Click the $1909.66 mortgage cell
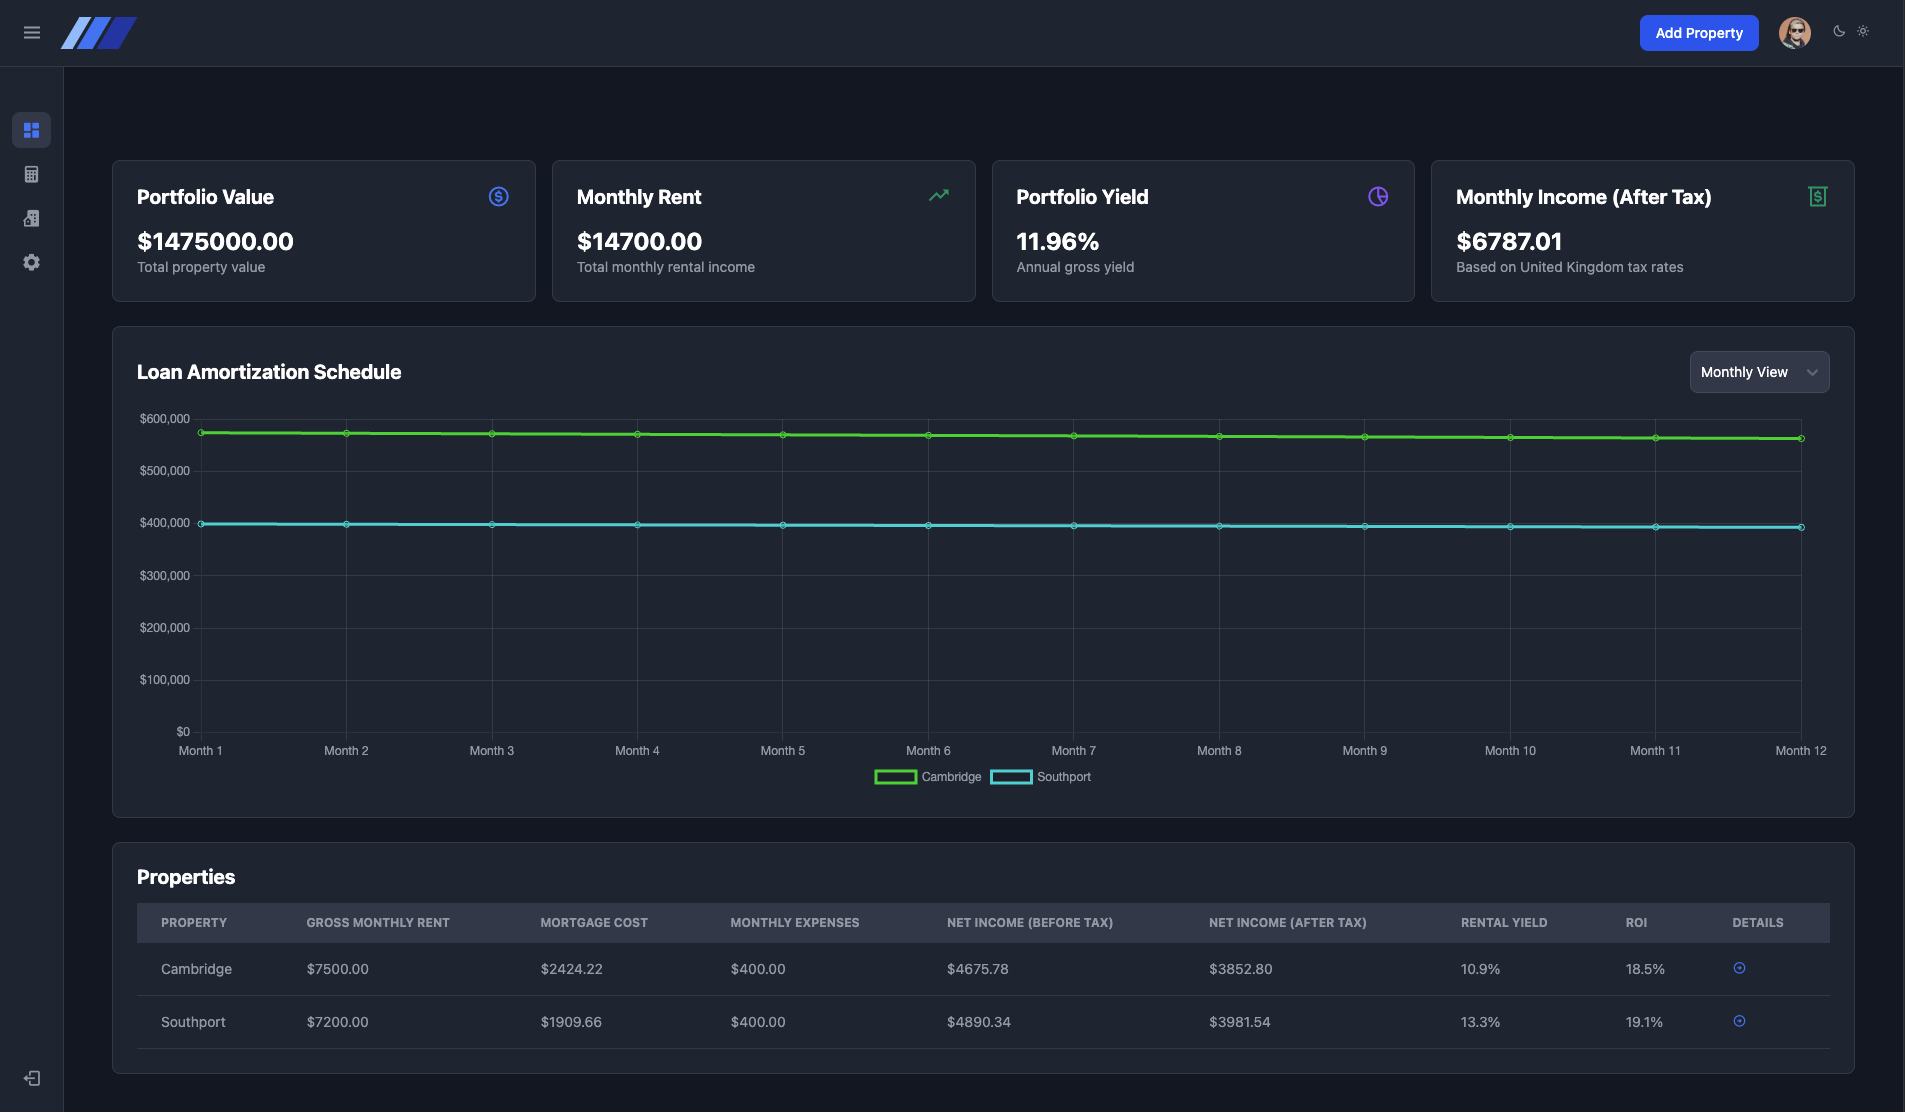This screenshot has width=1905, height=1112. (x=571, y=1022)
